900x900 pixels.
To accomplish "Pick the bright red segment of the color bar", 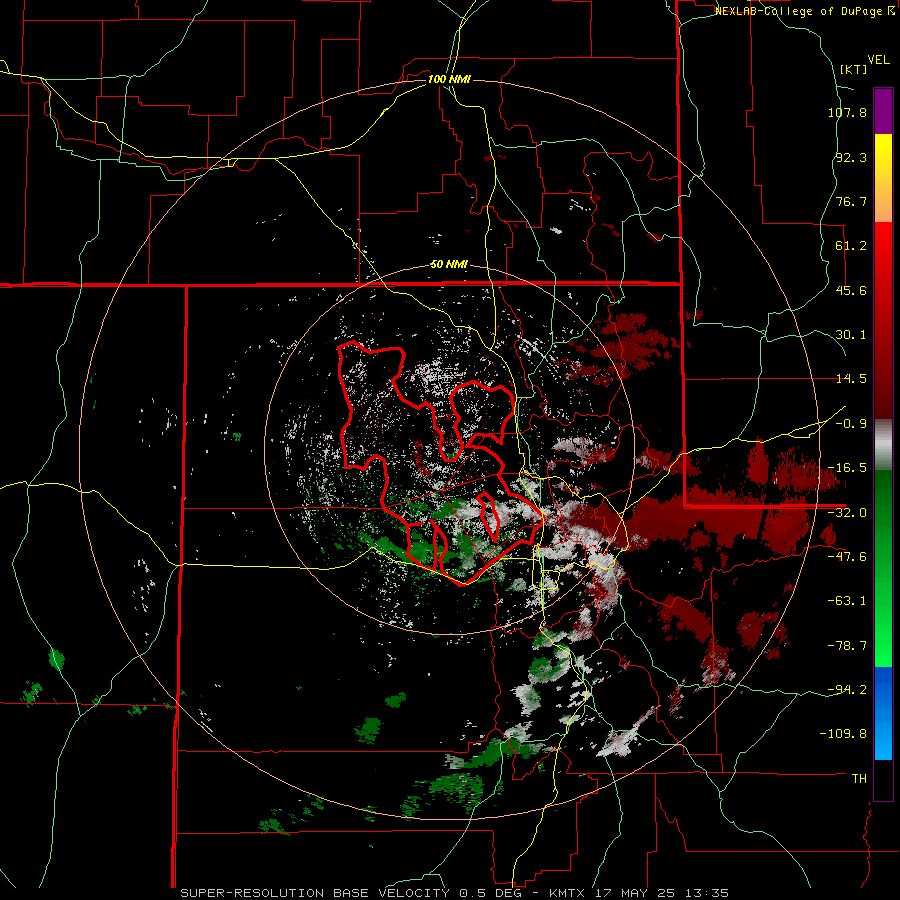I will pos(883,247).
